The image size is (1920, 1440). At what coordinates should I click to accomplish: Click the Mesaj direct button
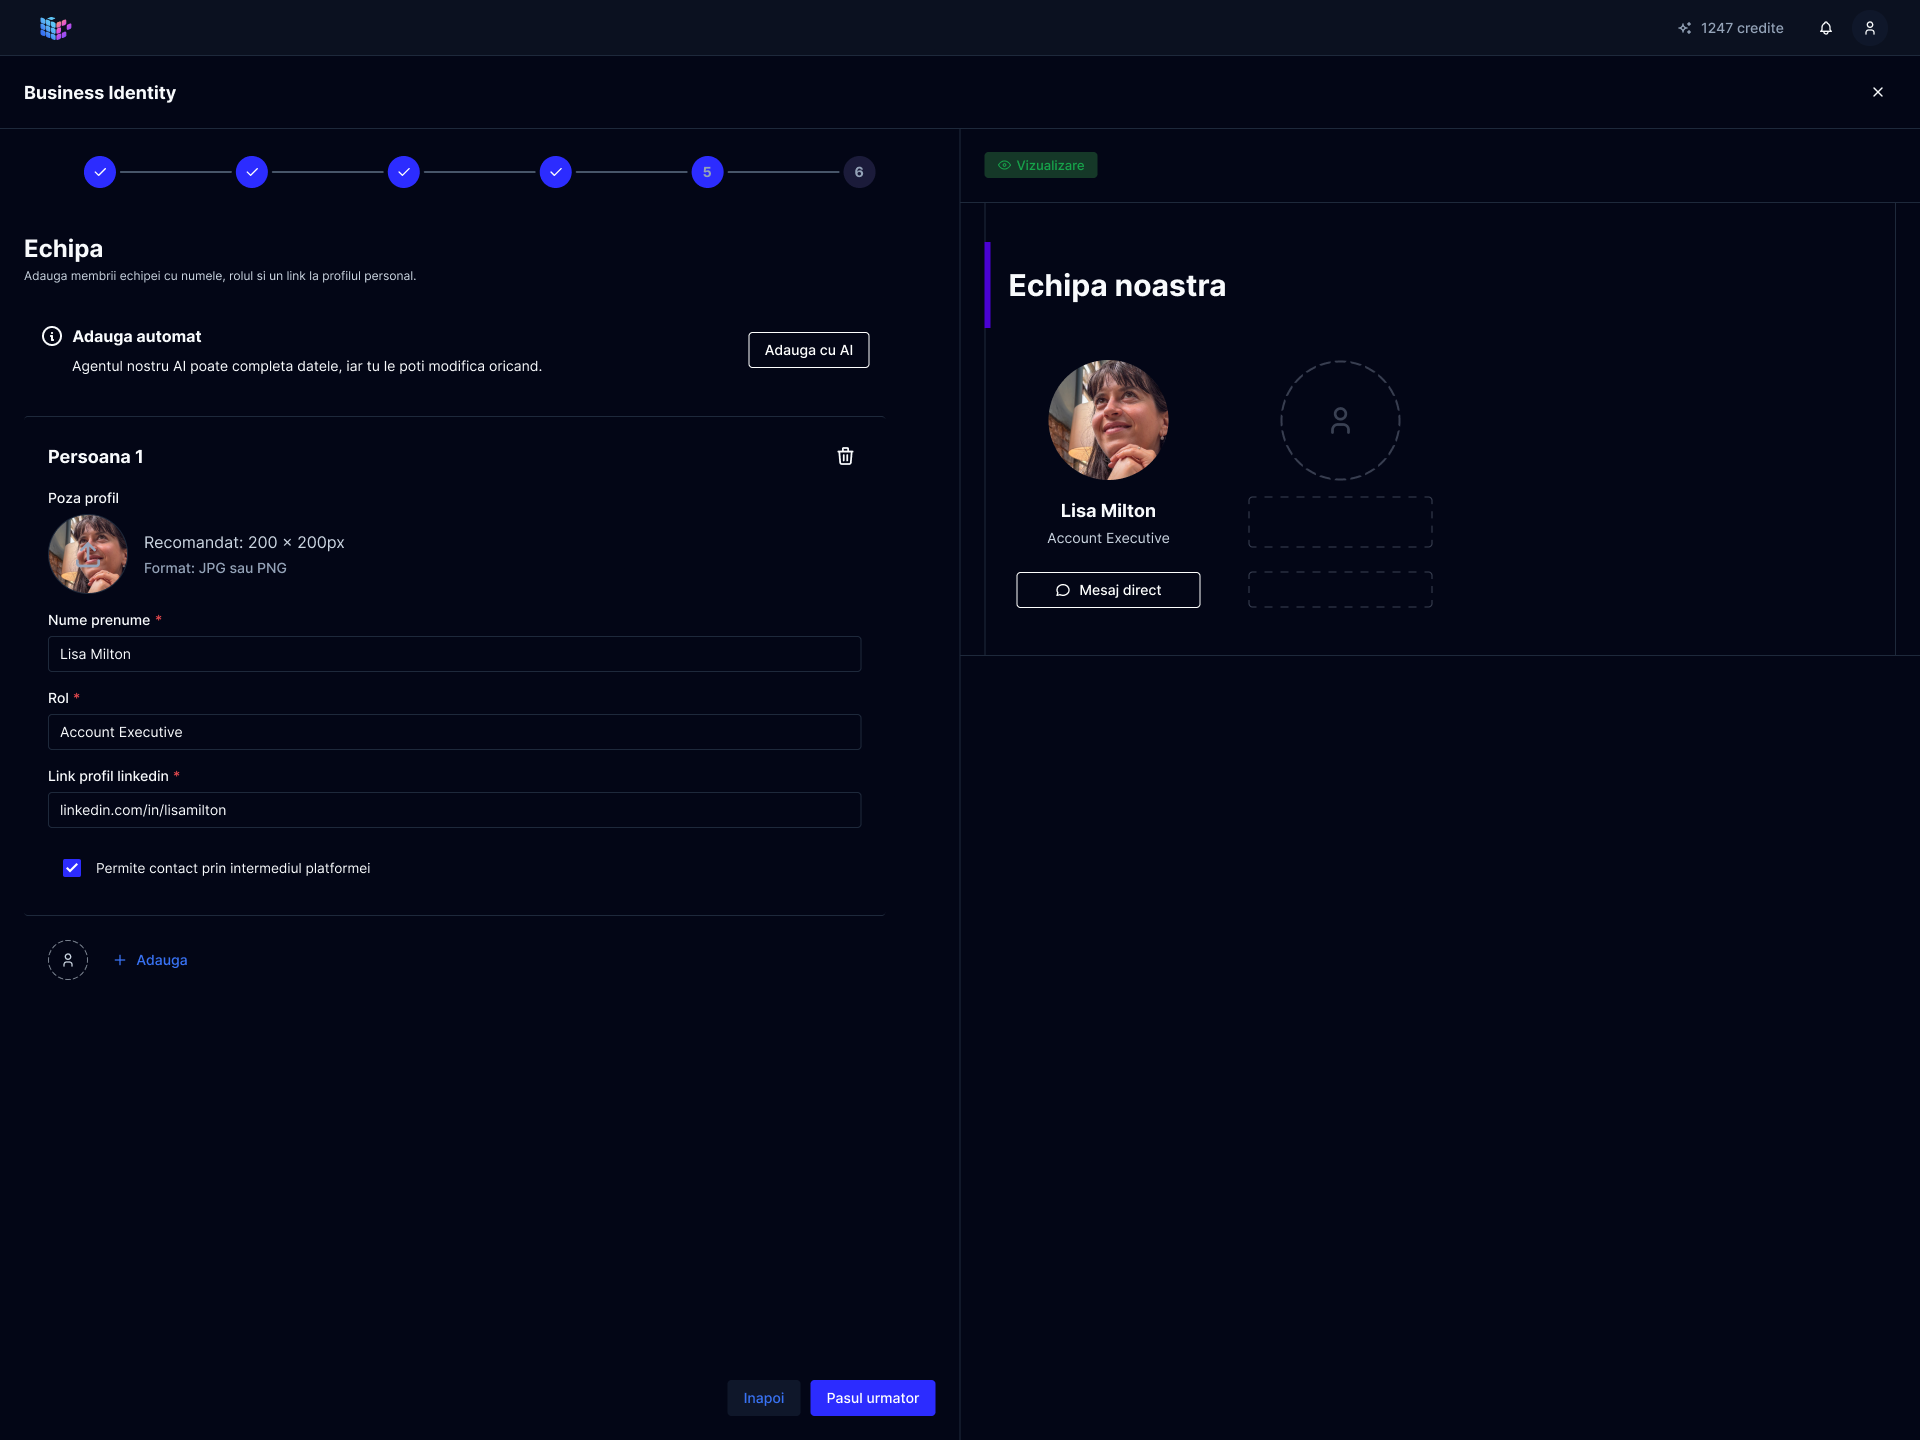tap(1108, 590)
